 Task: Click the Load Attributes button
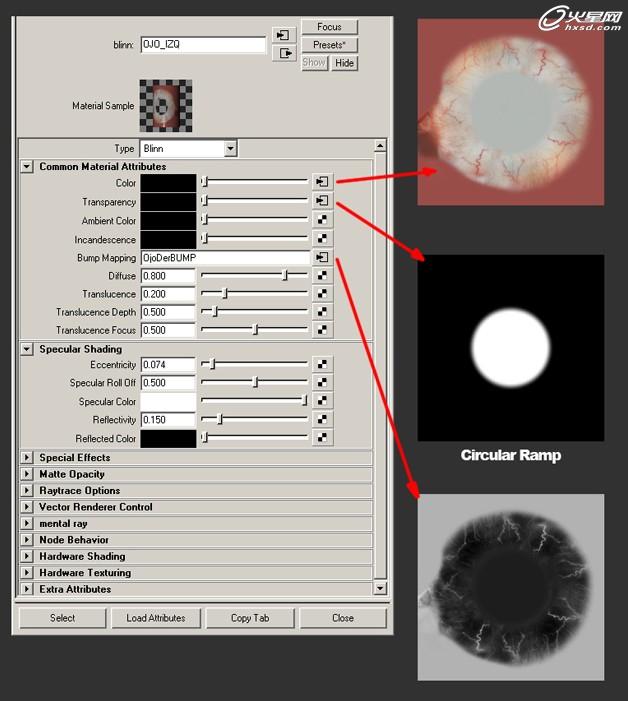156,618
